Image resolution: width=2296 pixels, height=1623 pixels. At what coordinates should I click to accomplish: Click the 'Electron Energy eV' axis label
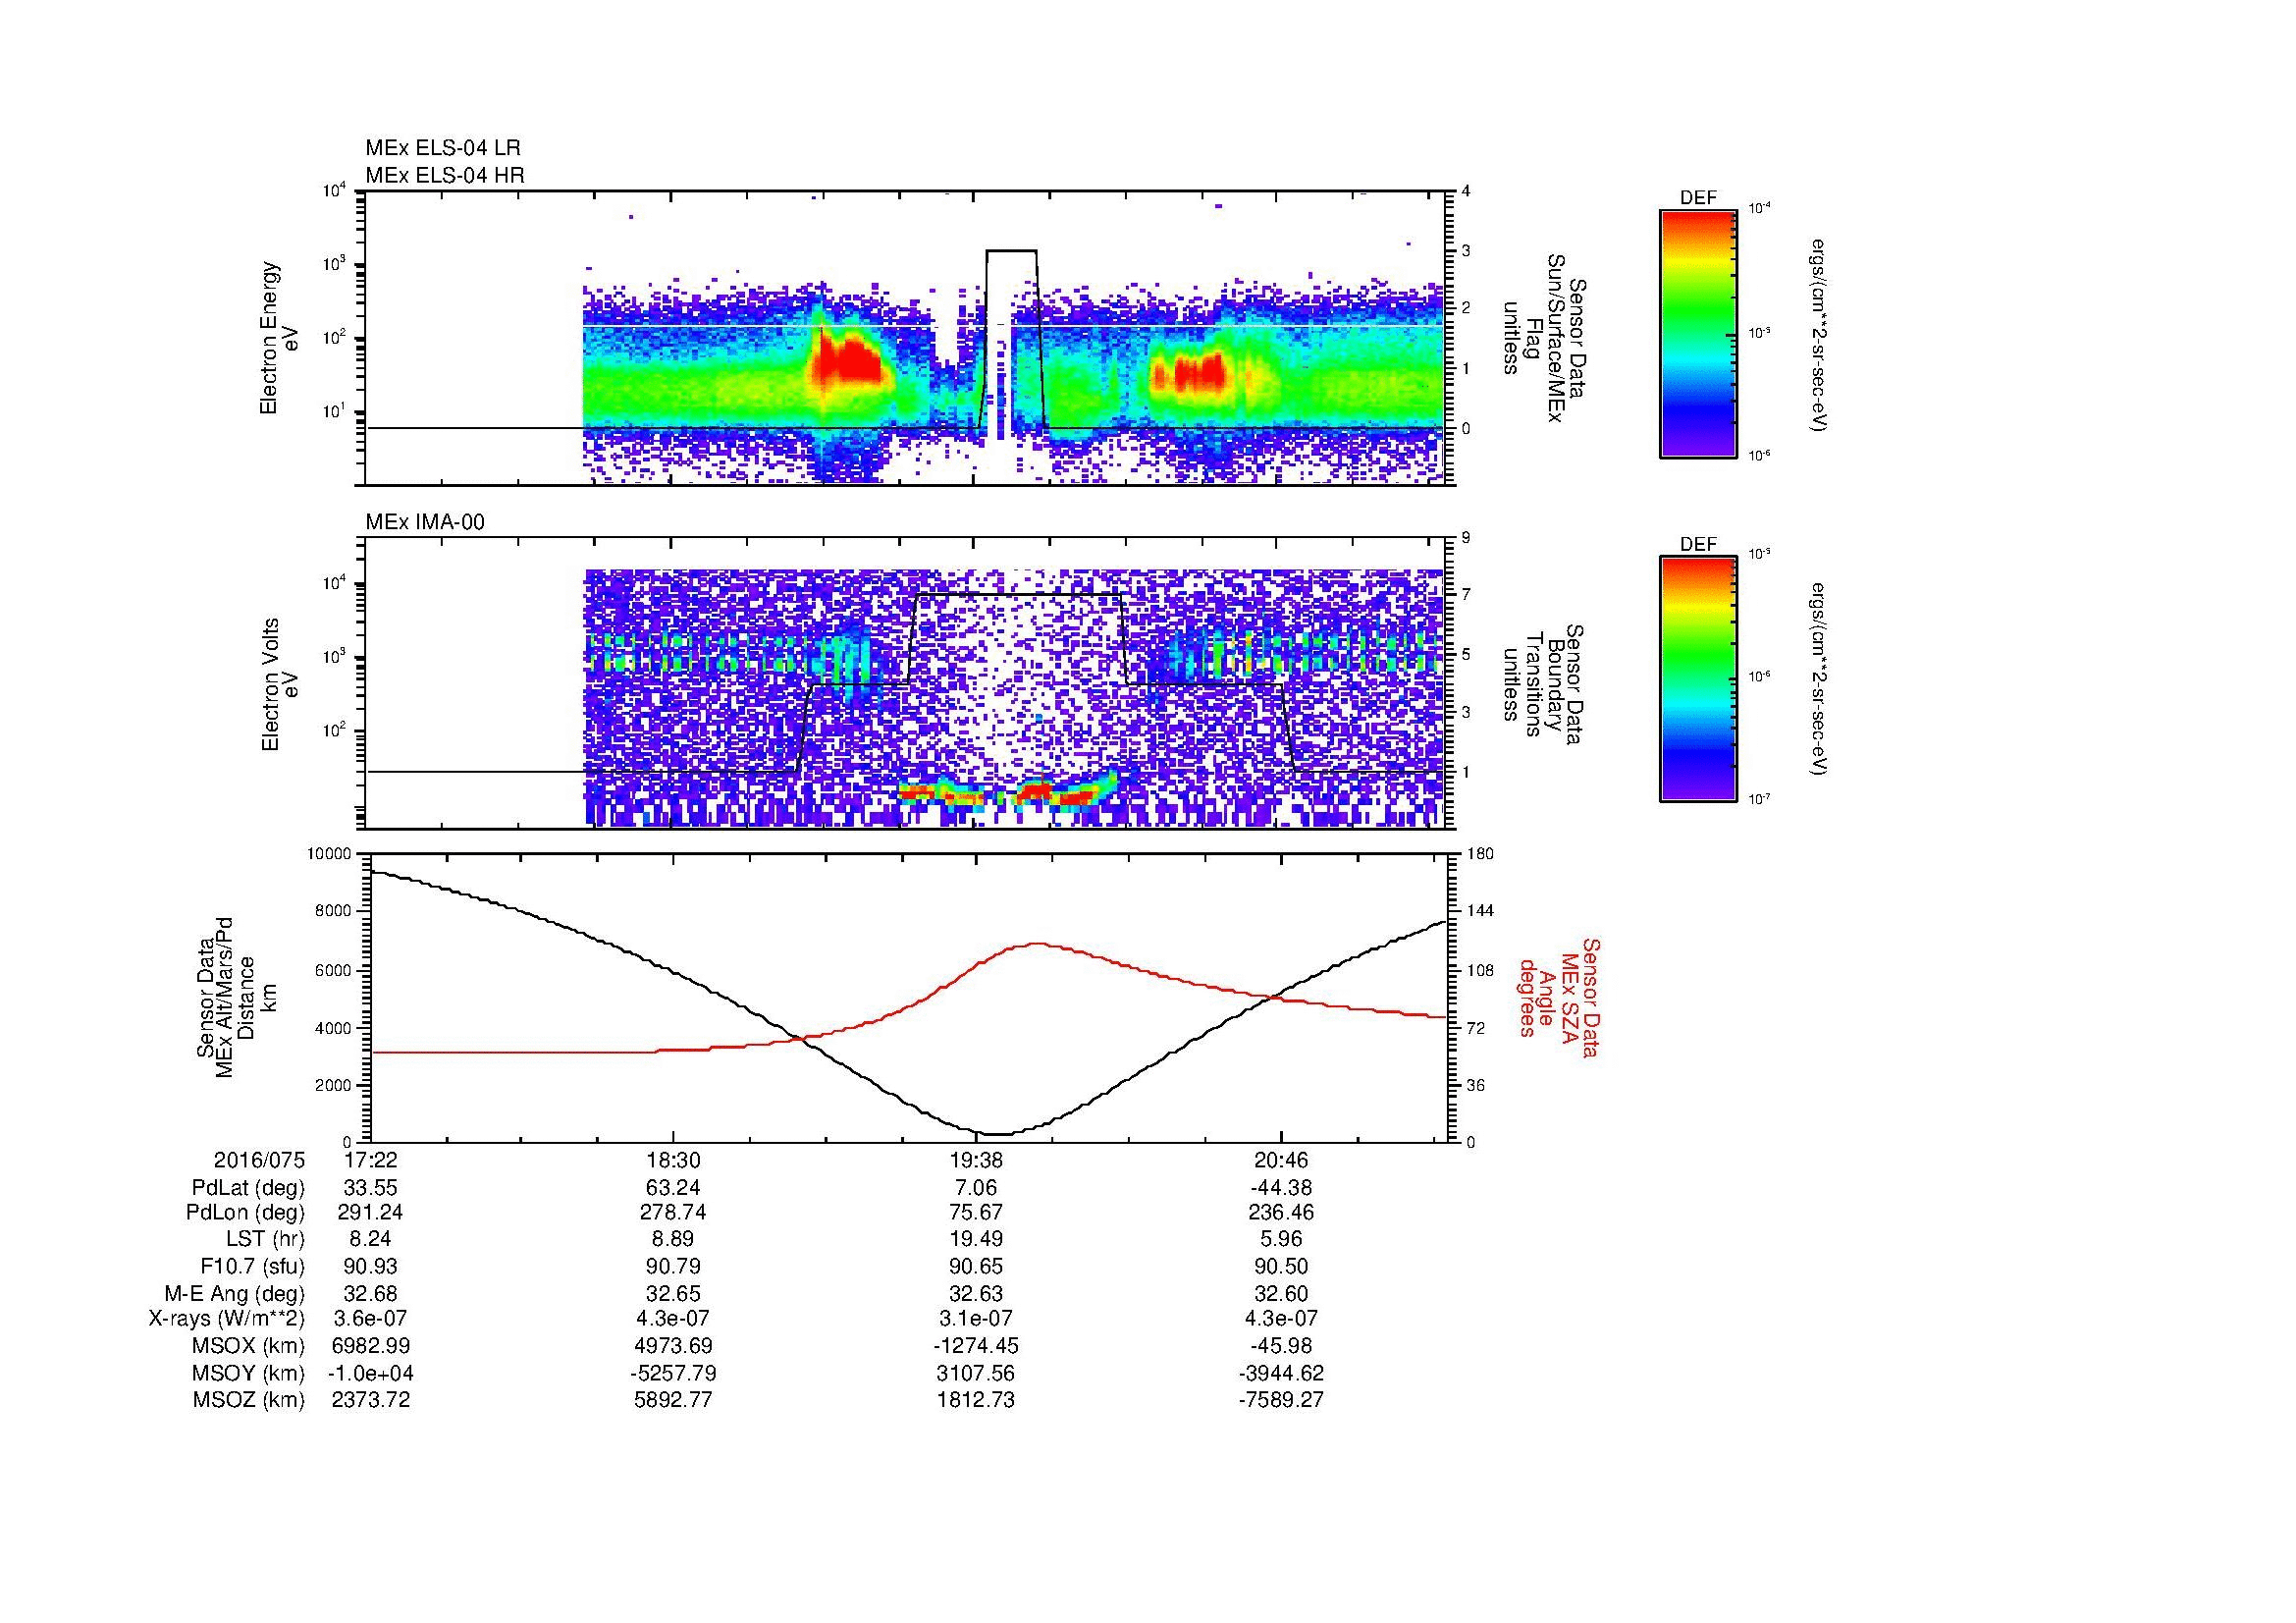(x=279, y=338)
